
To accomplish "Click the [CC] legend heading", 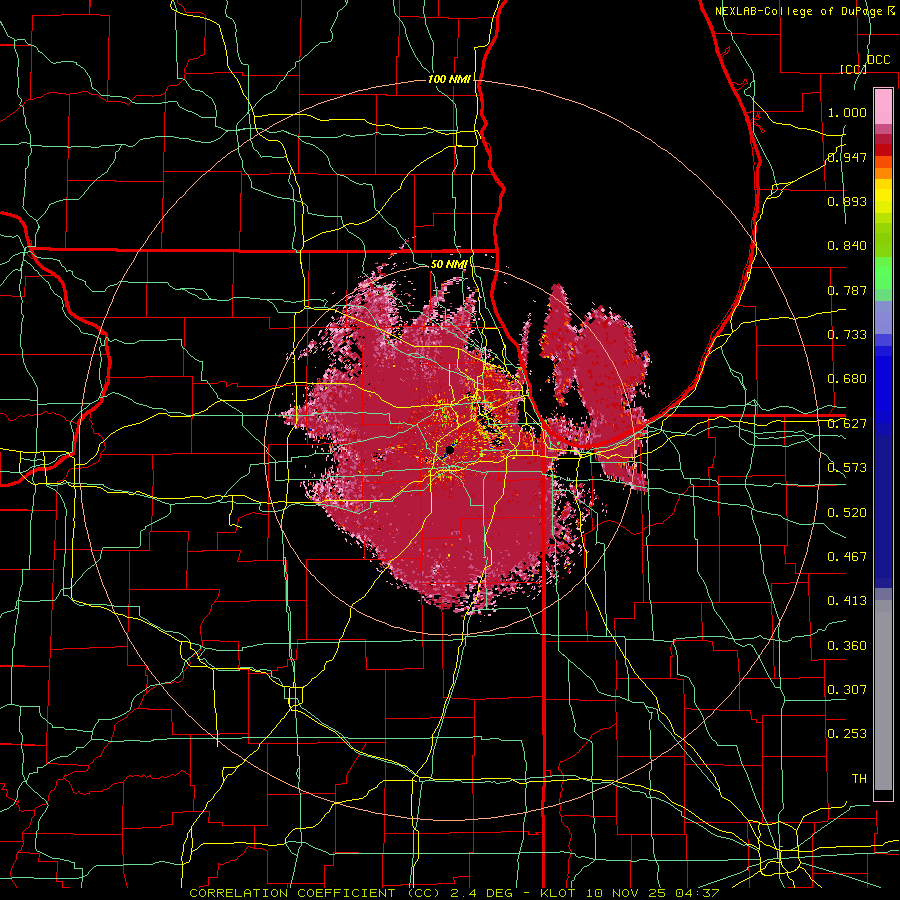I will coord(853,69).
